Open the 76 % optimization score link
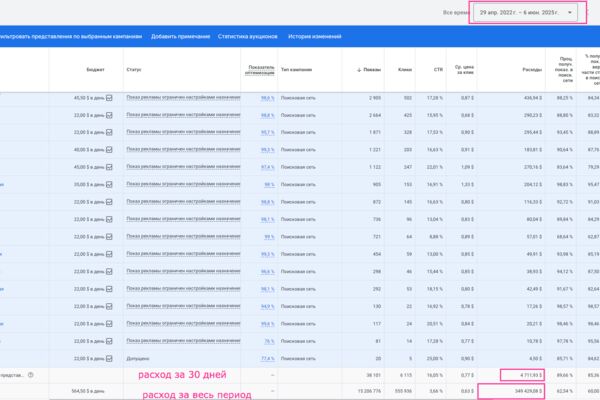The height and width of the screenshot is (400, 600). tap(269, 341)
